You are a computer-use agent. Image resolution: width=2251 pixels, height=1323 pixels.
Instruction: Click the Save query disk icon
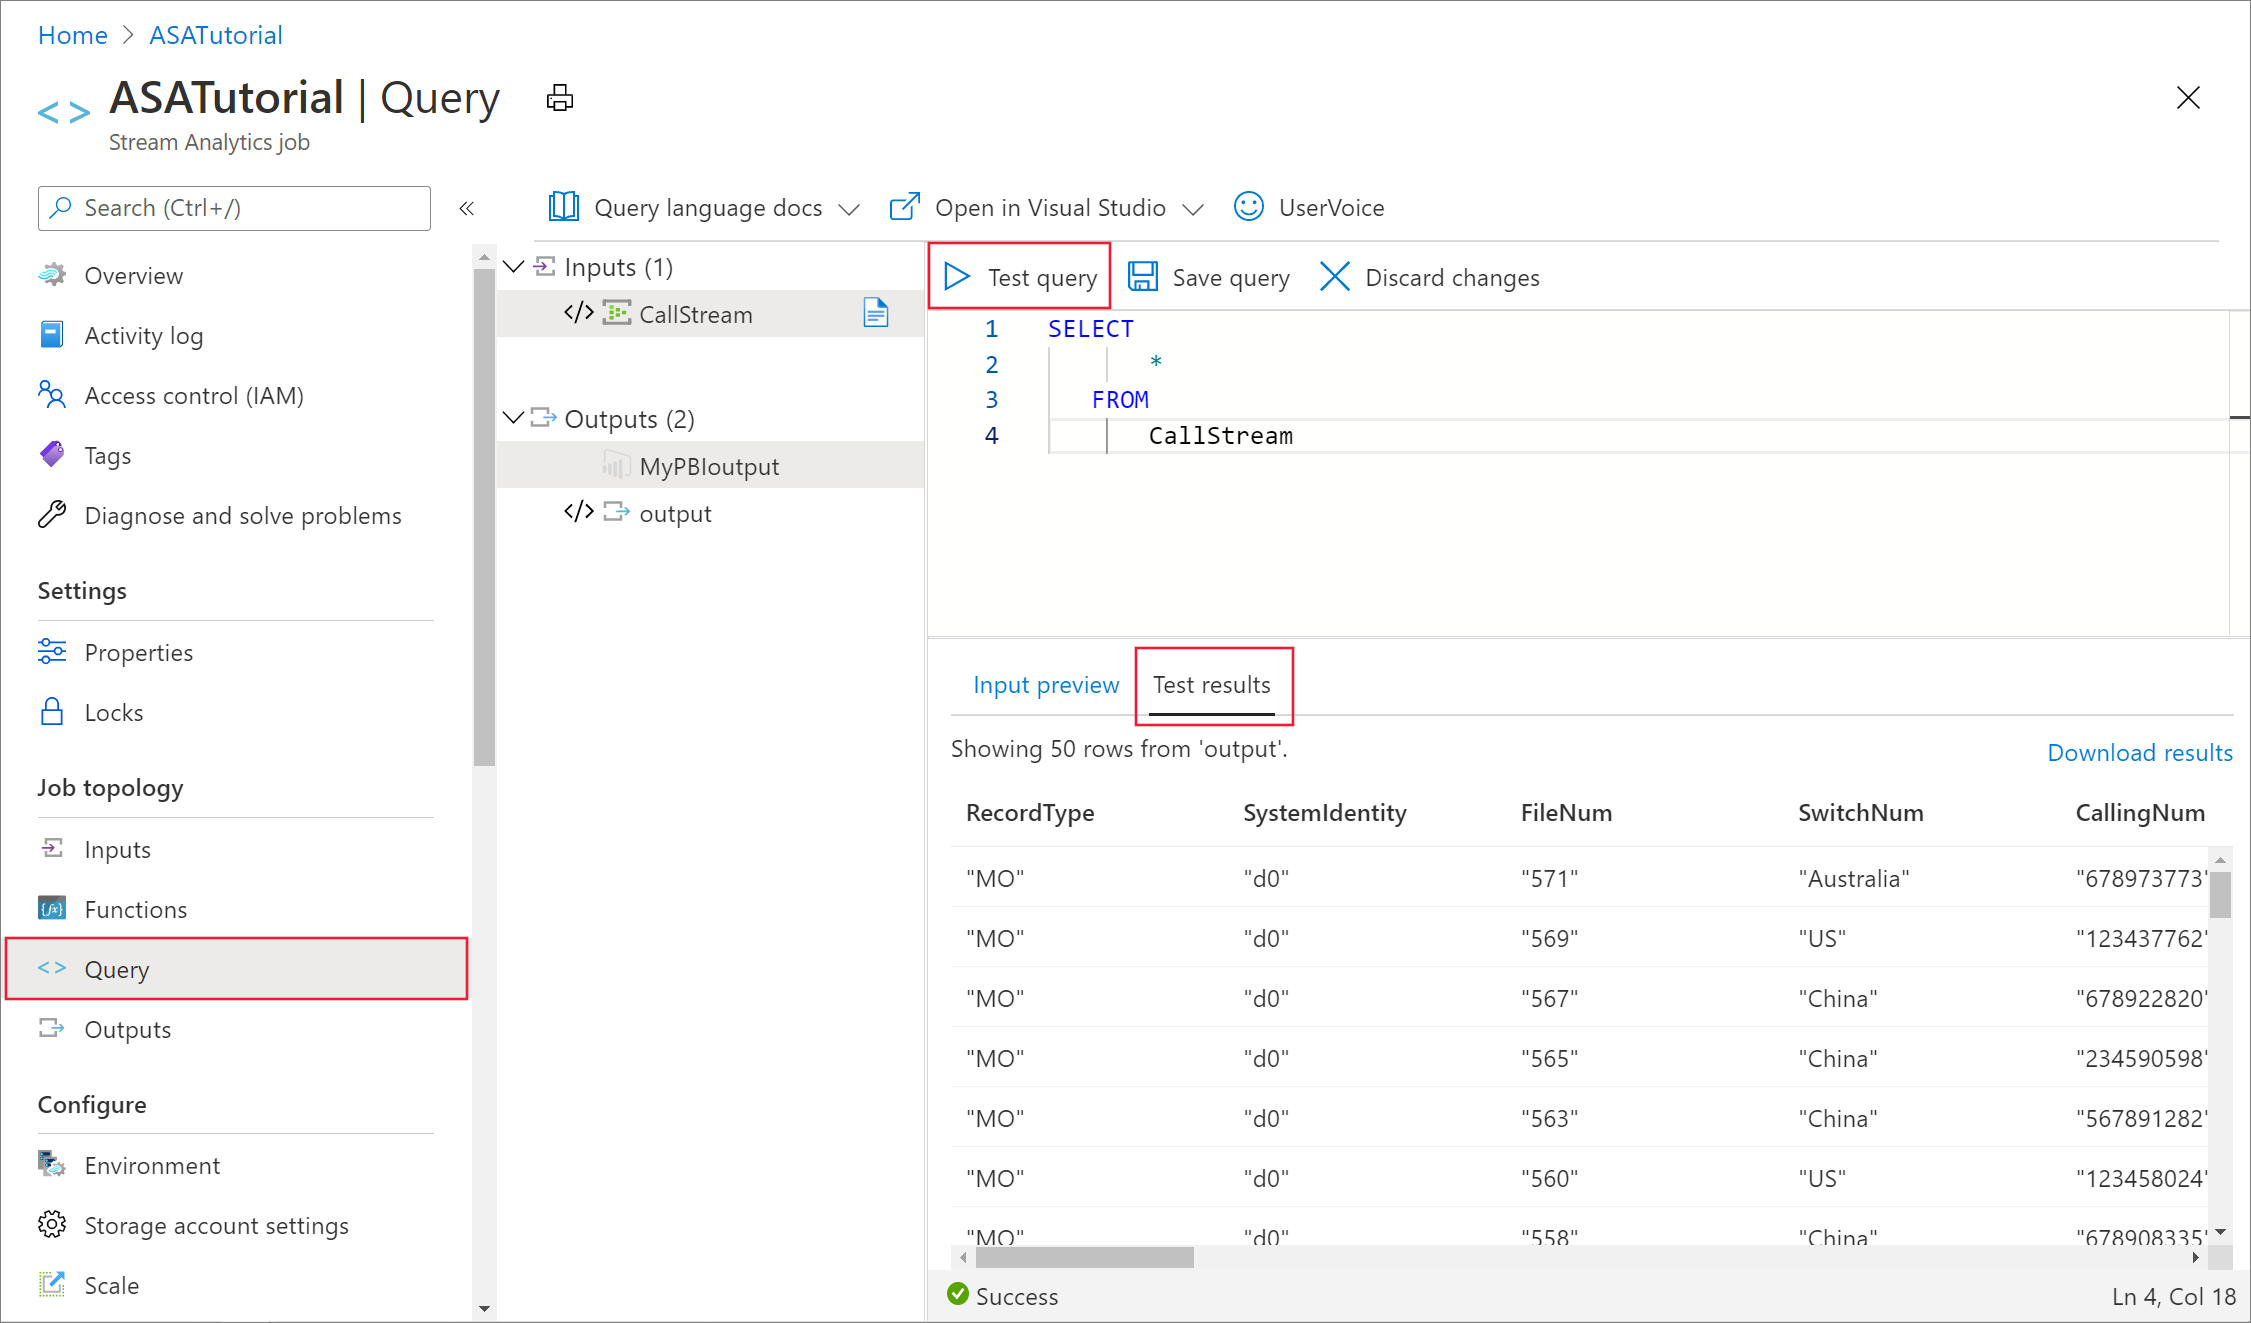[1141, 276]
